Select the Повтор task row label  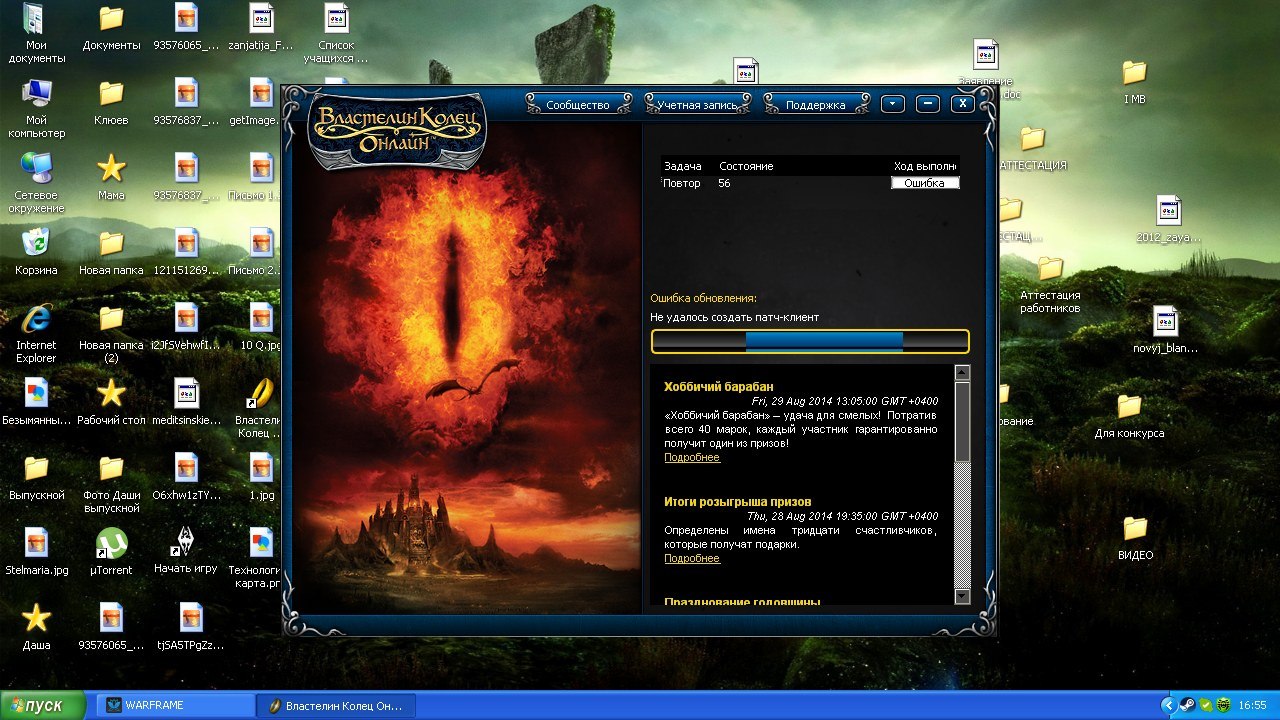click(681, 183)
